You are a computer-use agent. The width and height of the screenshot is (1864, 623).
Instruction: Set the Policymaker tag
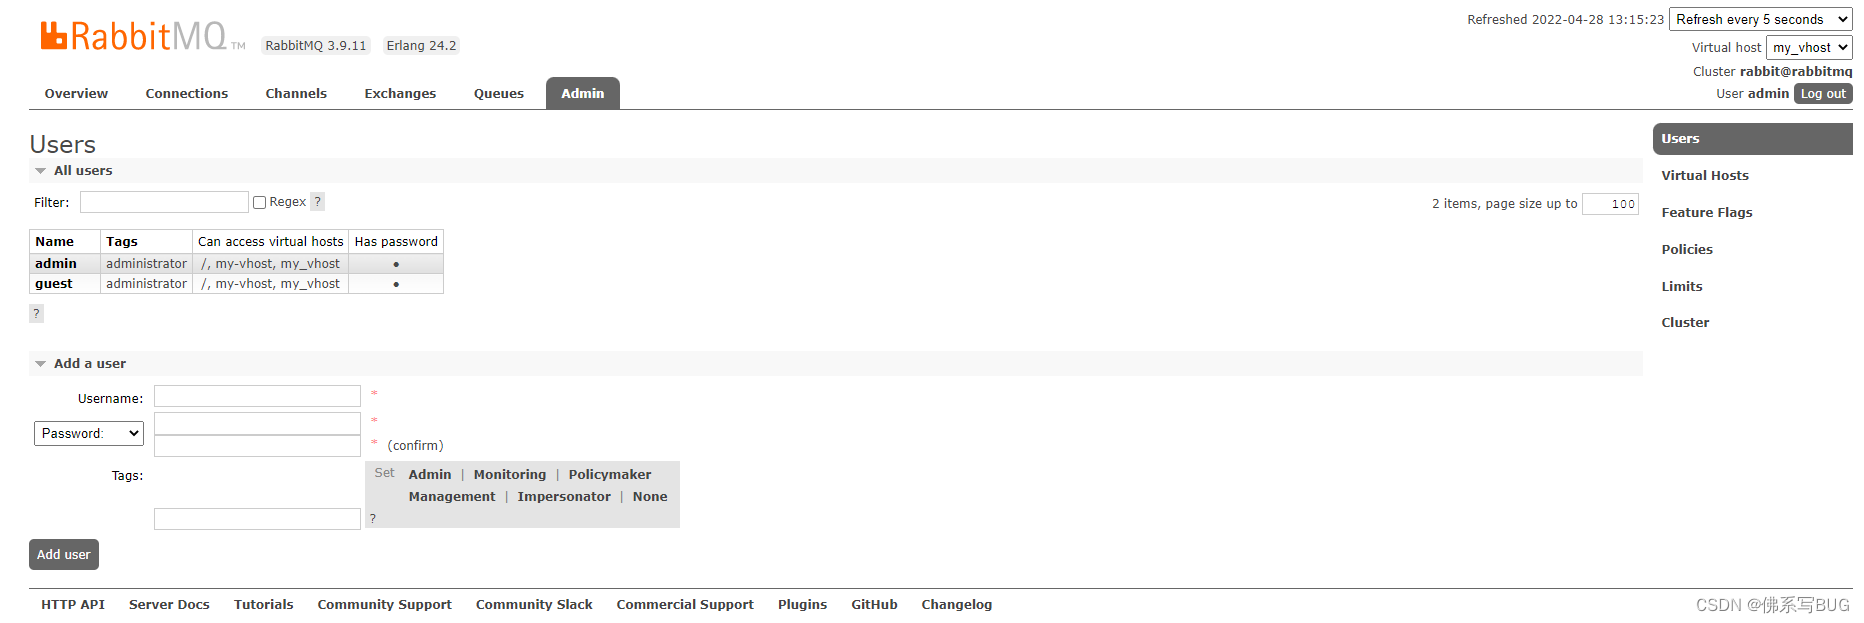[610, 474]
